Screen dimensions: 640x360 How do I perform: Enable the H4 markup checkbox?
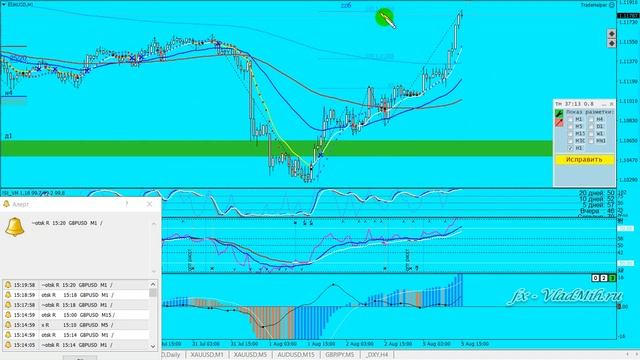(591, 119)
